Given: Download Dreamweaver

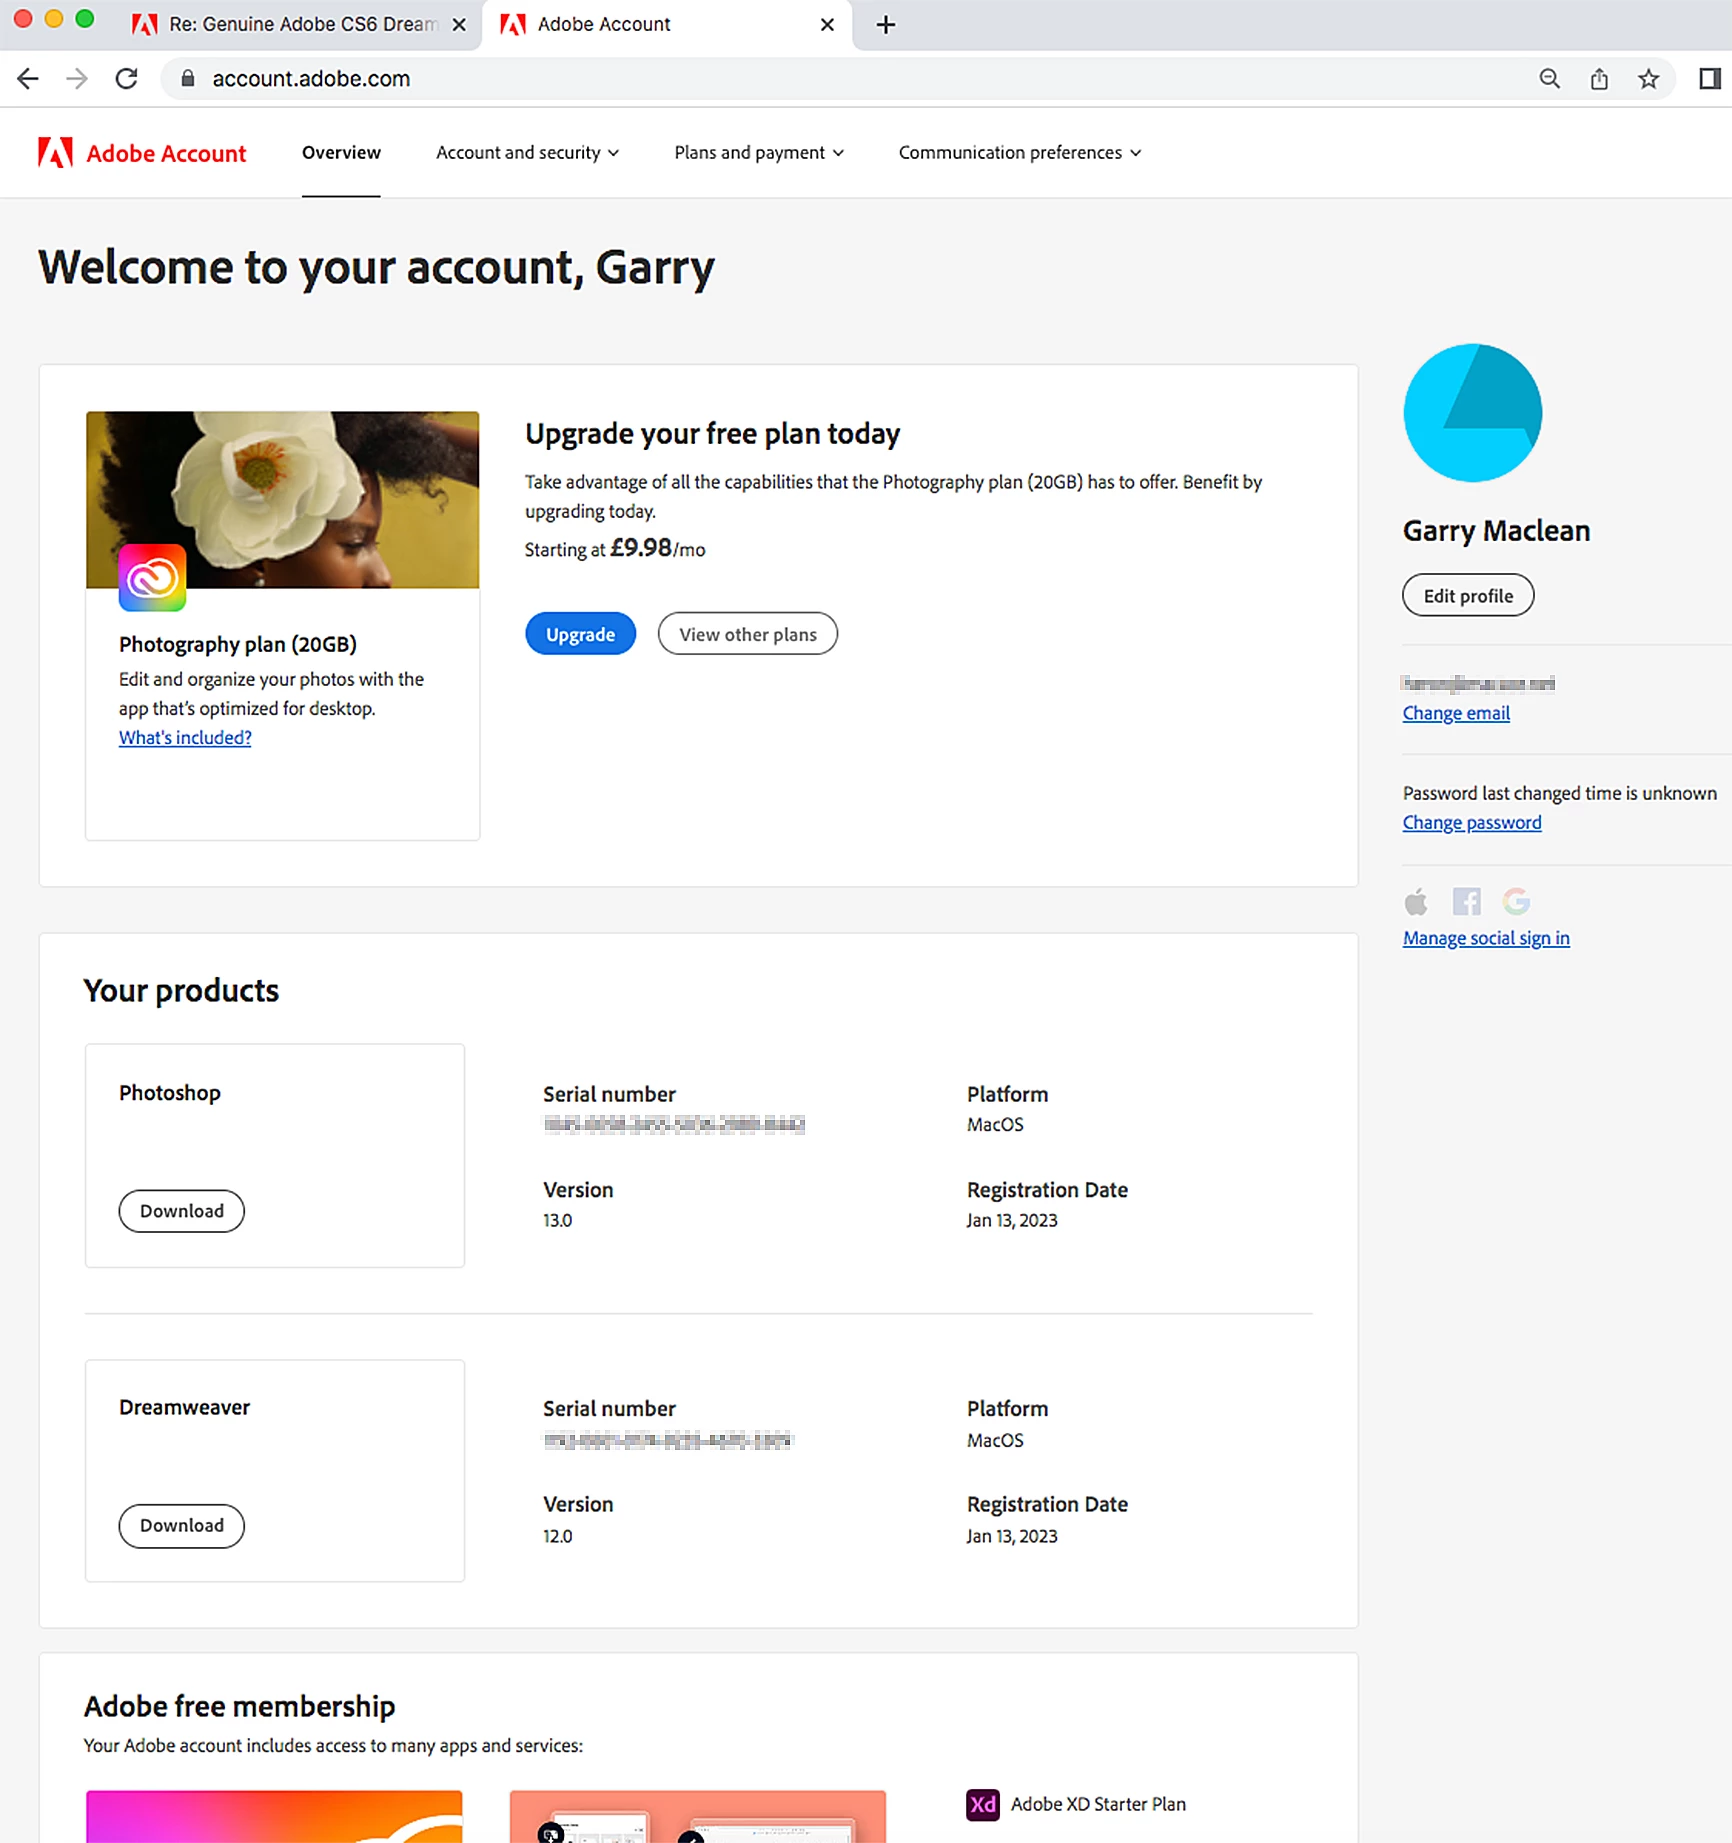Looking at the screenshot, I should (x=182, y=1526).
